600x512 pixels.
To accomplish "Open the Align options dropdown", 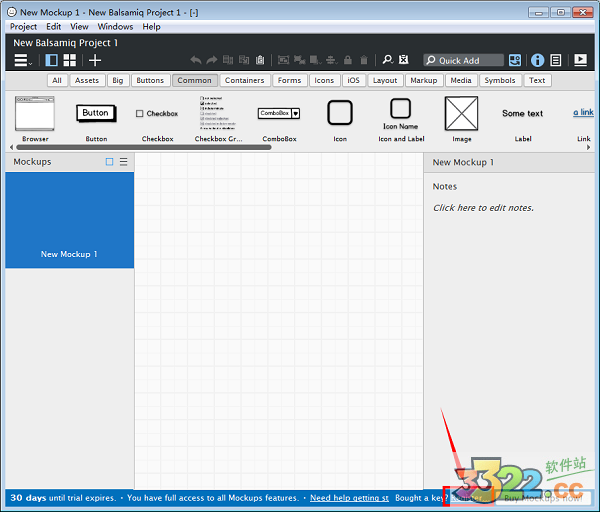I will pos(332,60).
